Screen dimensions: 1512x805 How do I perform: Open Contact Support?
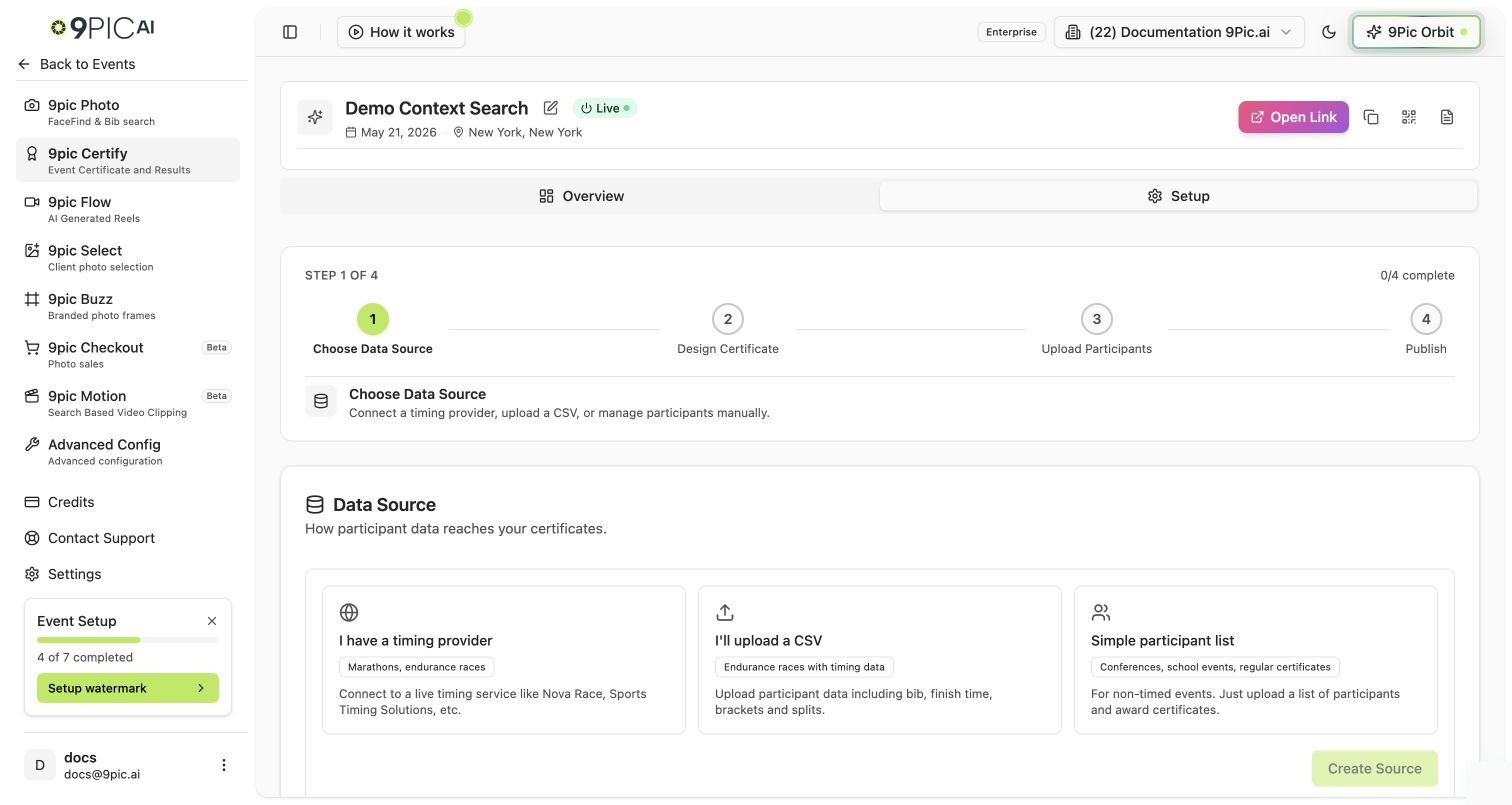point(128,538)
